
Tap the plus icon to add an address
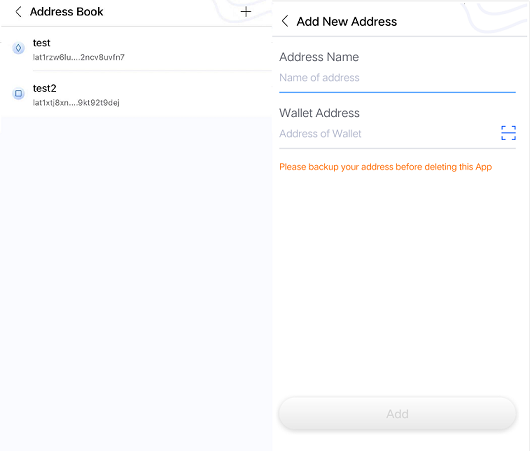[x=246, y=12]
